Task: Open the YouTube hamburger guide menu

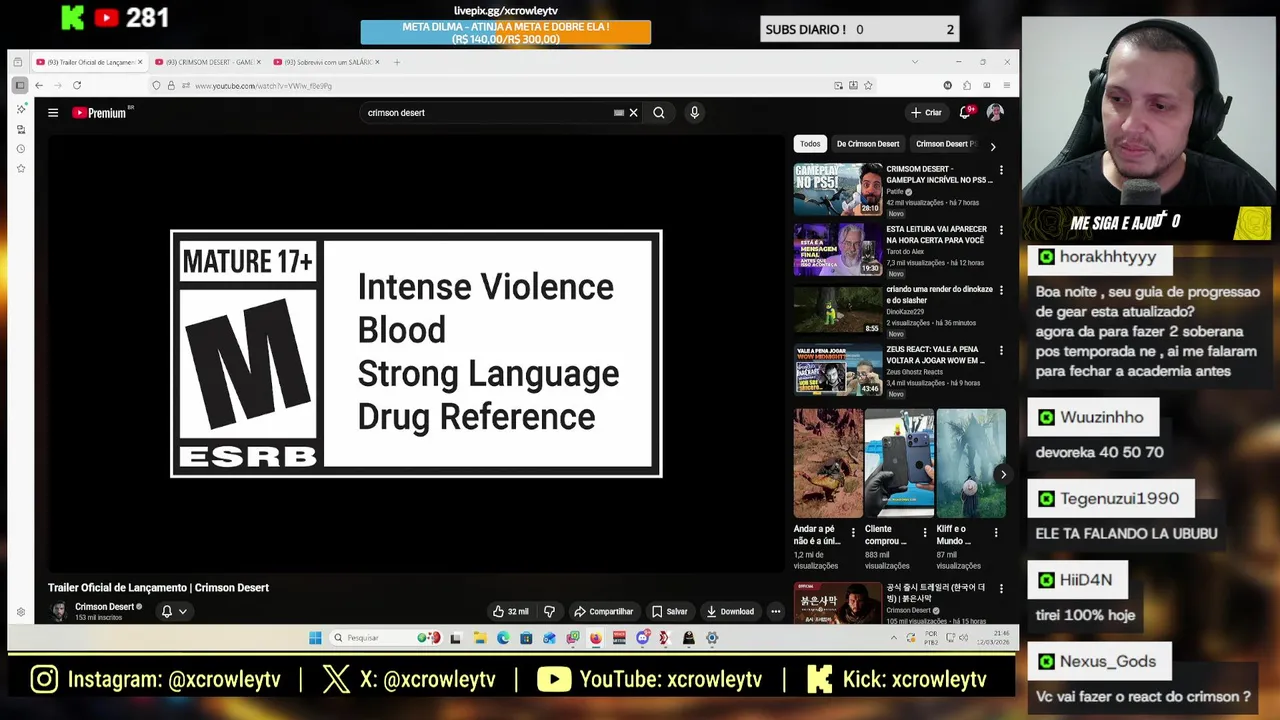Action: click(x=53, y=113)
